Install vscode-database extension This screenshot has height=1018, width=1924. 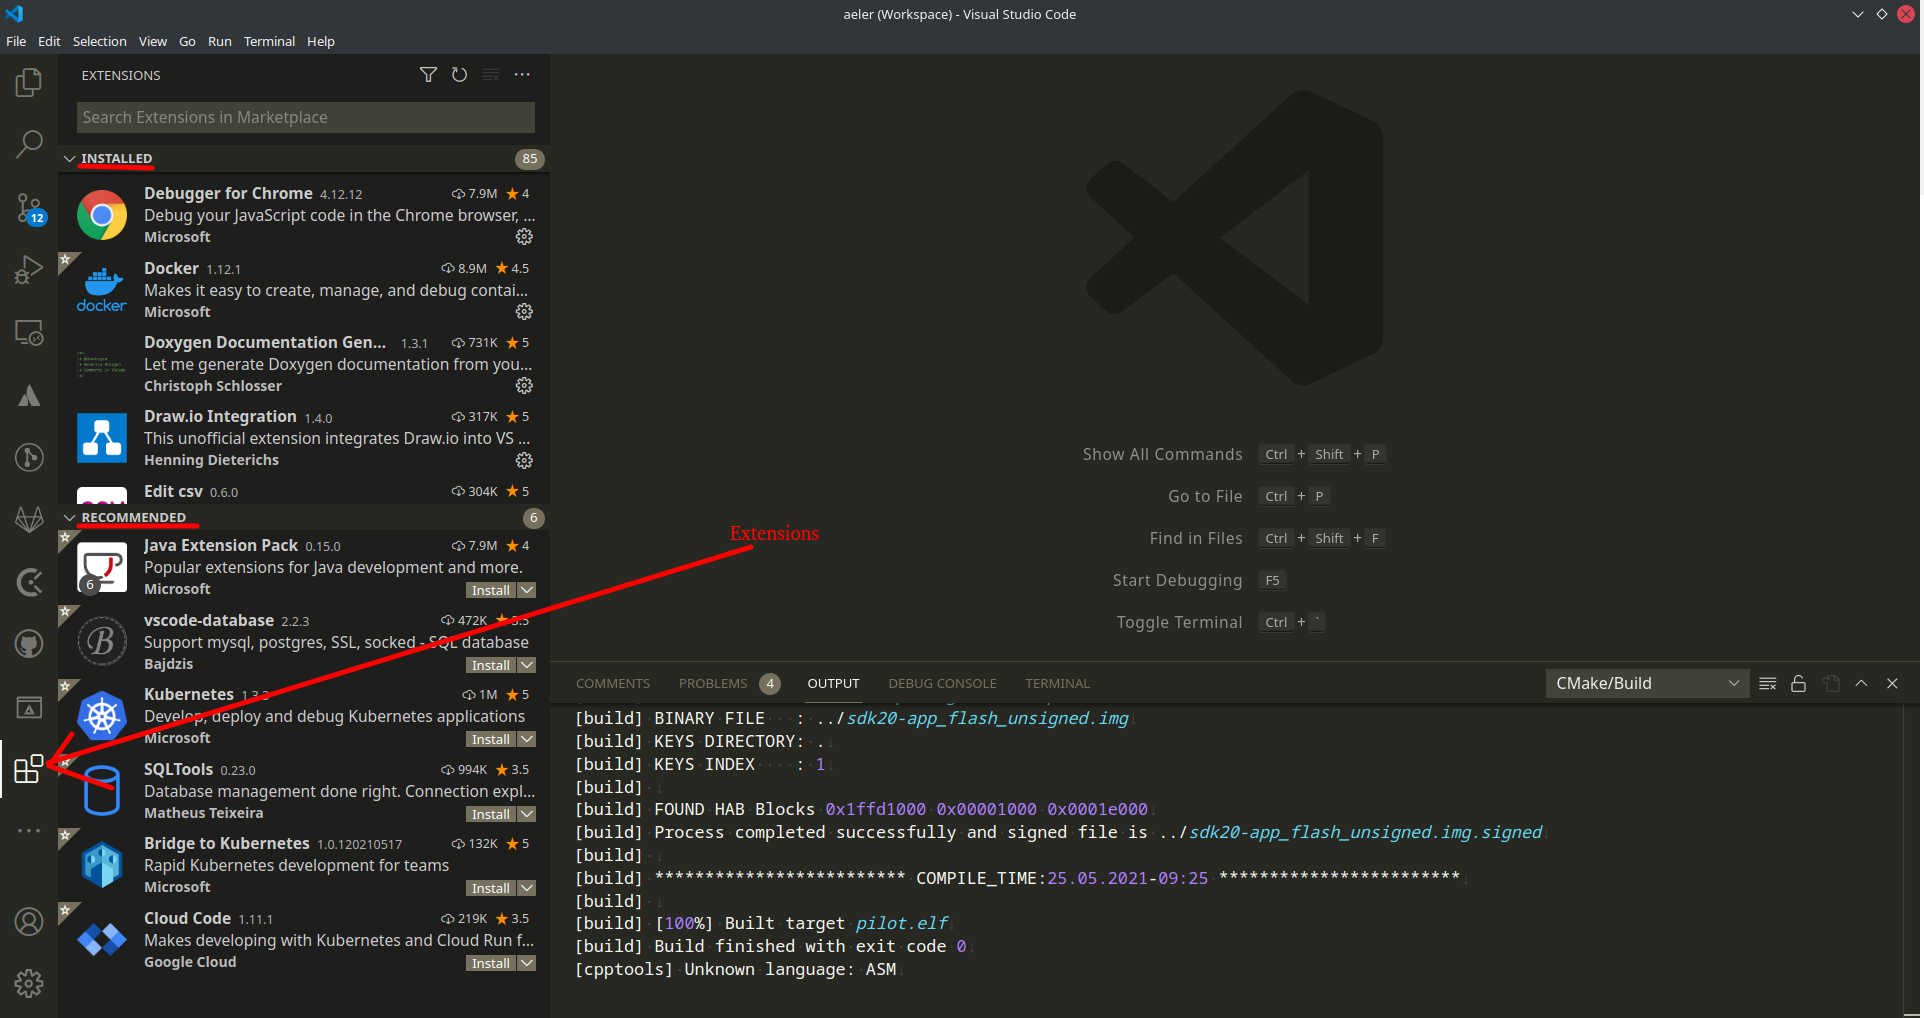[x=491, y=666]
